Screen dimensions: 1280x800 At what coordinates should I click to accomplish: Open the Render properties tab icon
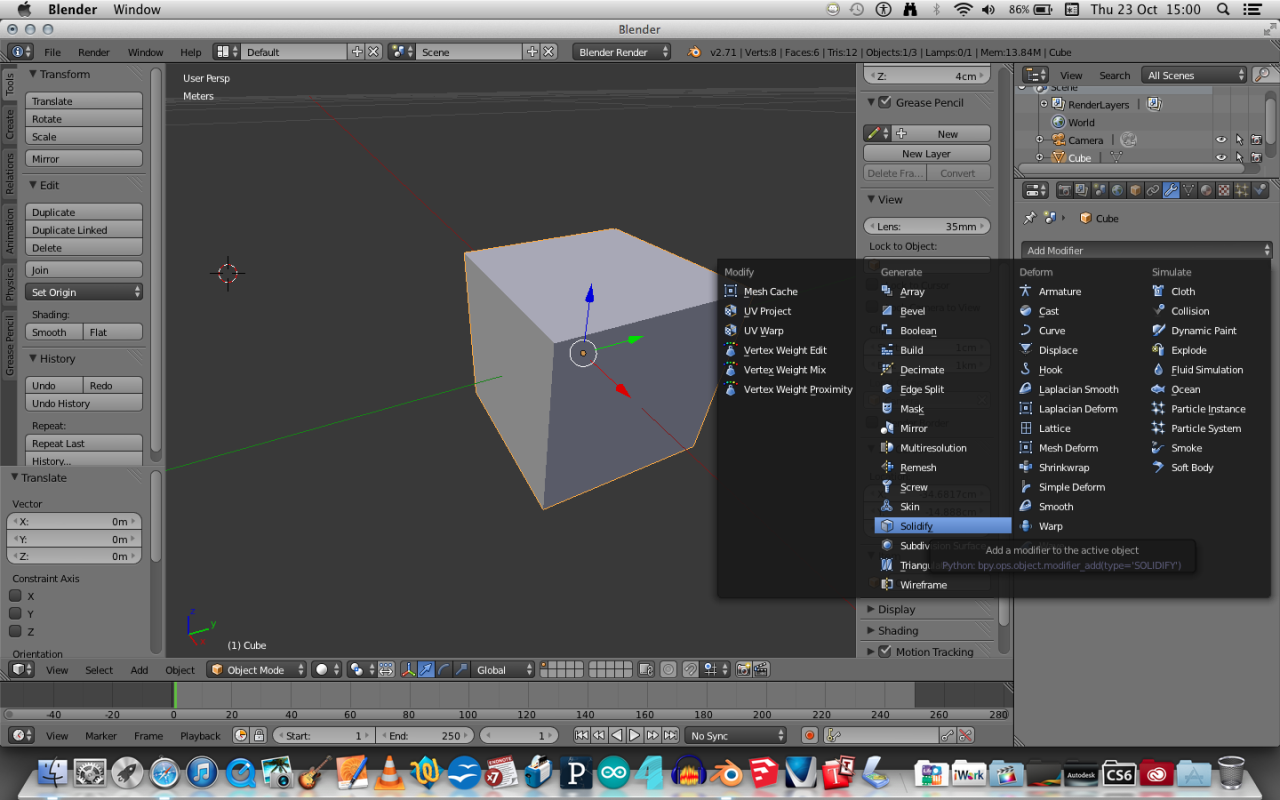1065,189
